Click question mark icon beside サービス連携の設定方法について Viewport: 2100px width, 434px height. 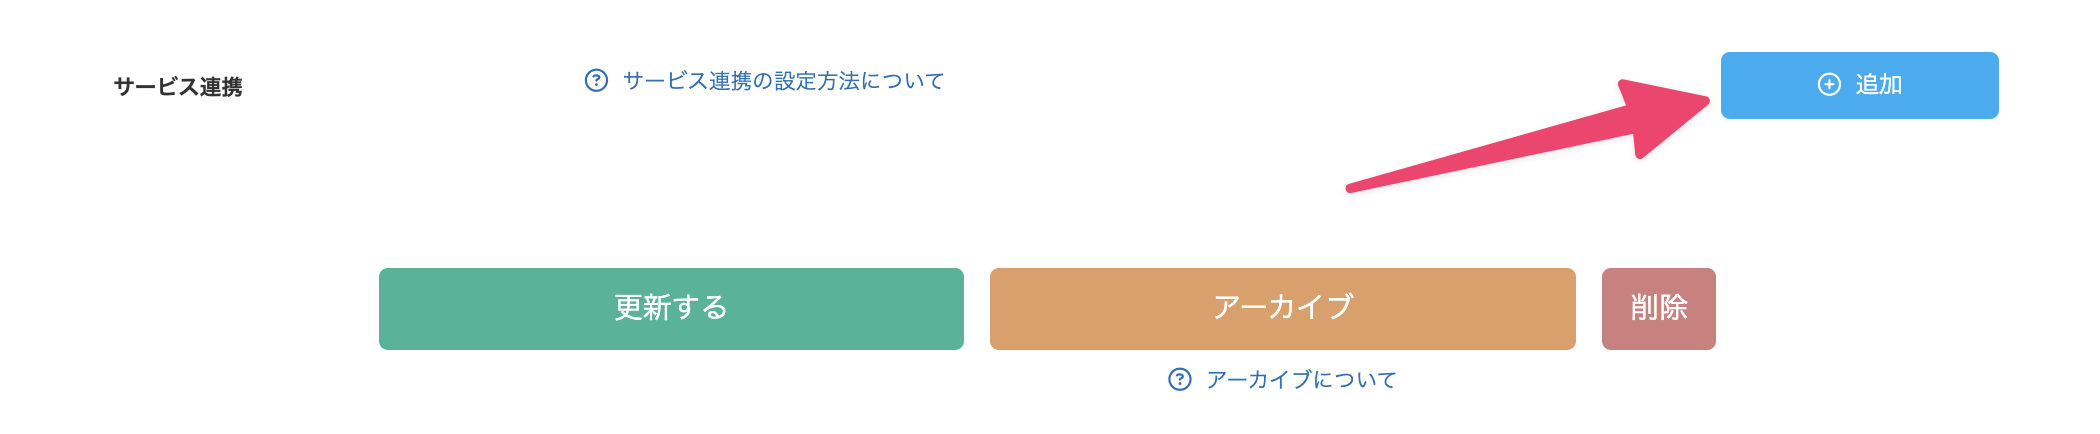pyautogui.click(x=596, y=80)
